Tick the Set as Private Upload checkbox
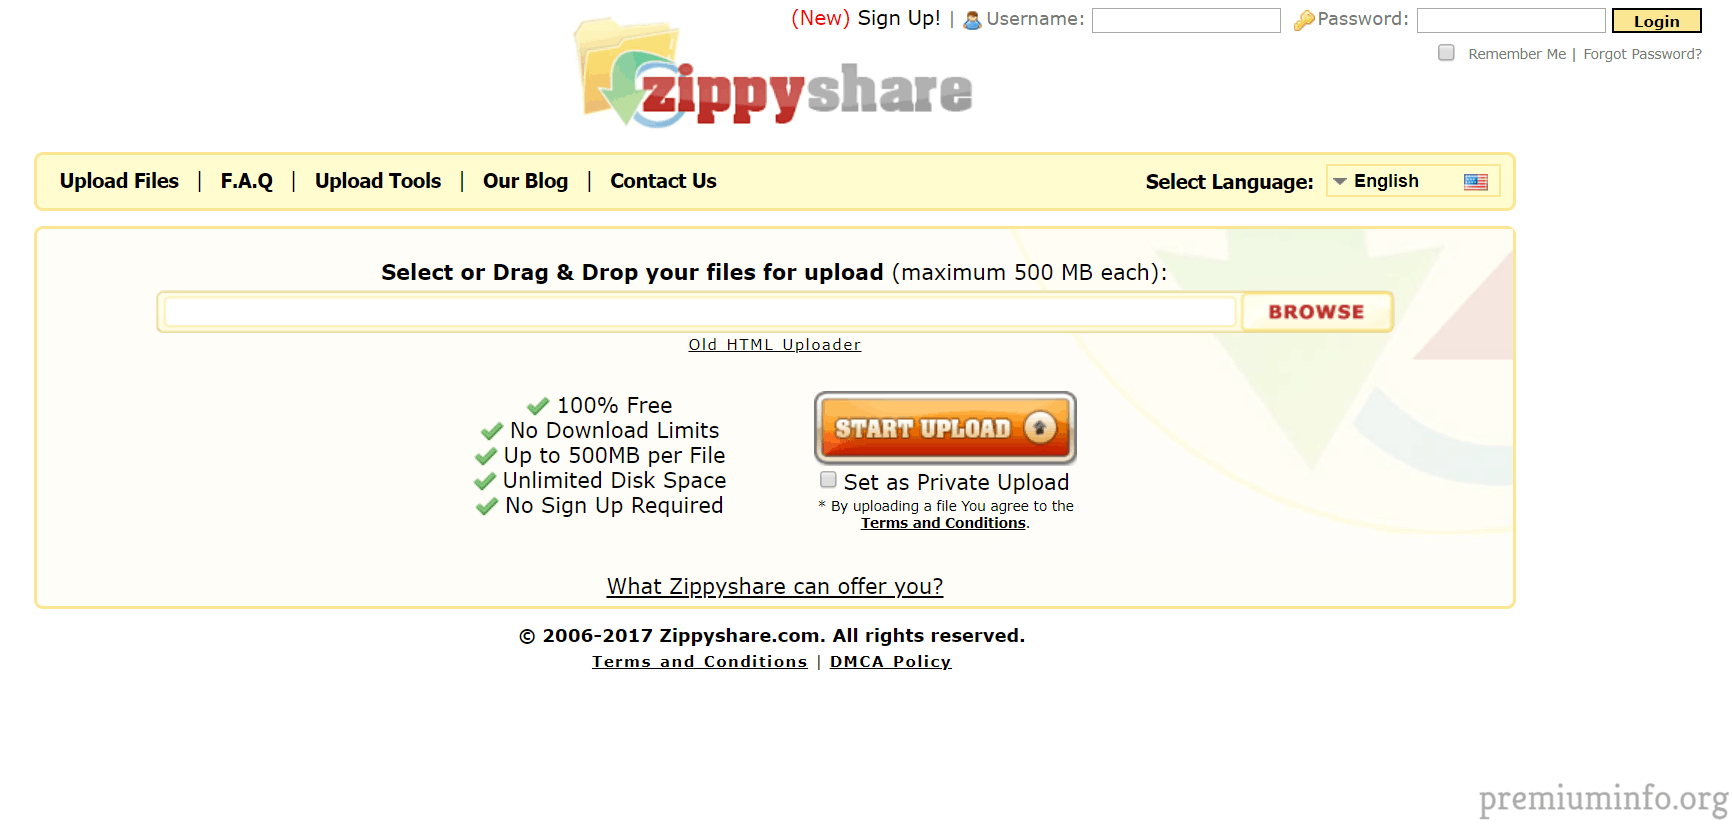1732x826 pixels. [x=828, y=480]
